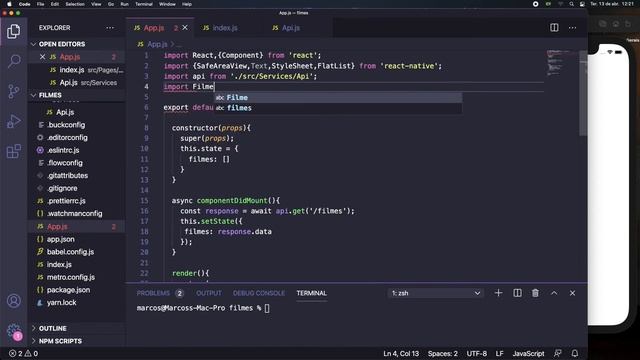640x360 pixels.
Task: Open the Manage gear icon
Action: 13,331
